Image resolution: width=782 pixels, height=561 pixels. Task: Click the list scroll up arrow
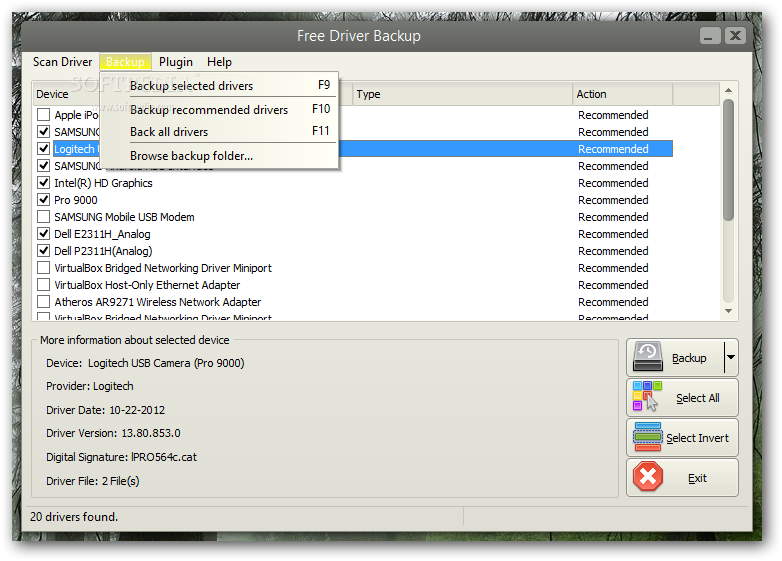click(729, 91)
